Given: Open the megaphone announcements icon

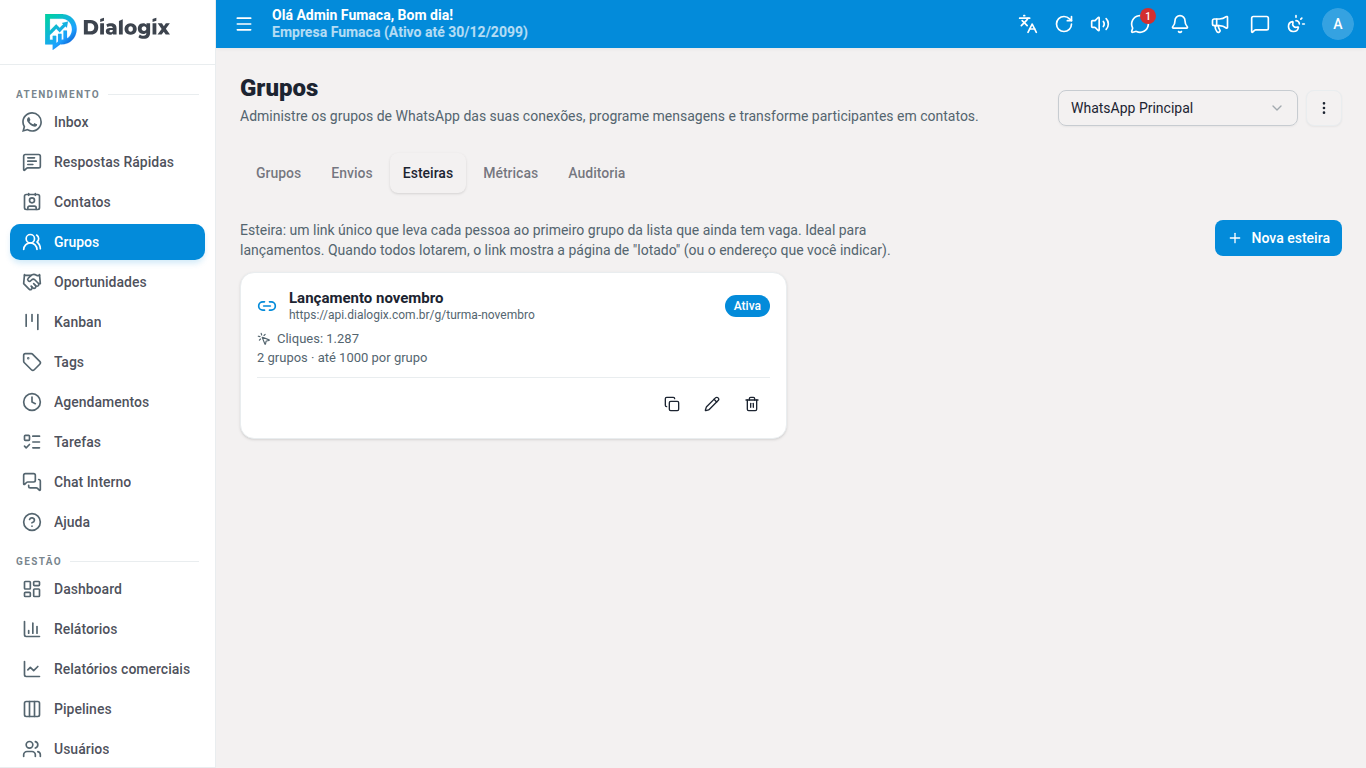Looking at the screenshot, I should [1220, 24].
